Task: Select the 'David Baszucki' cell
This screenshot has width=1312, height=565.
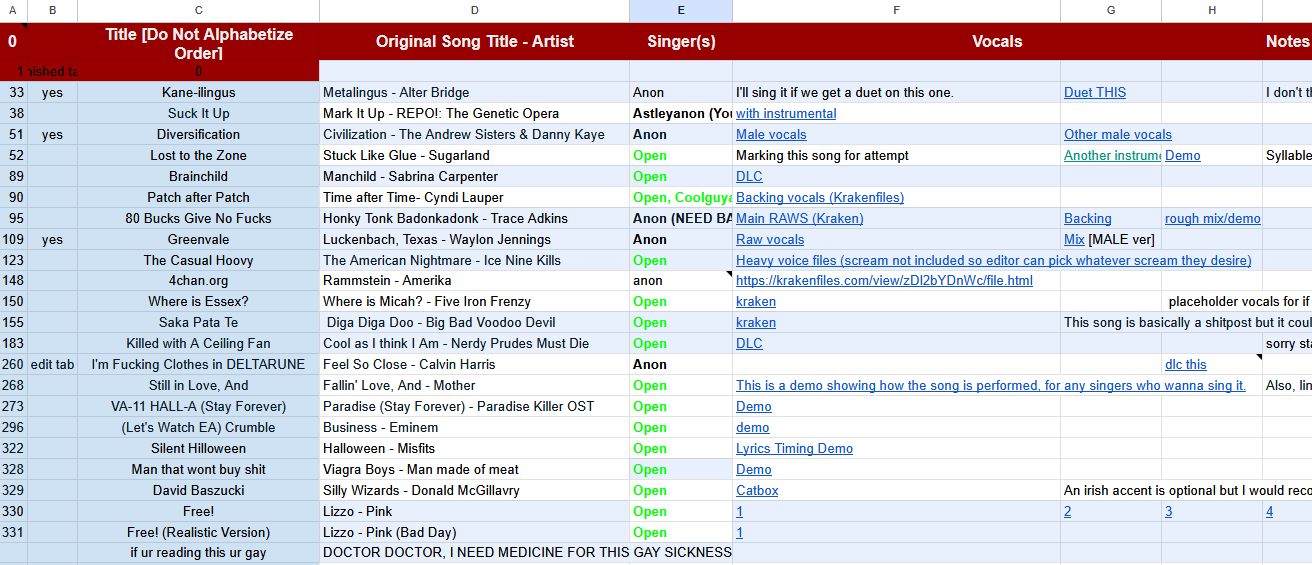Action: click(199, 490)
